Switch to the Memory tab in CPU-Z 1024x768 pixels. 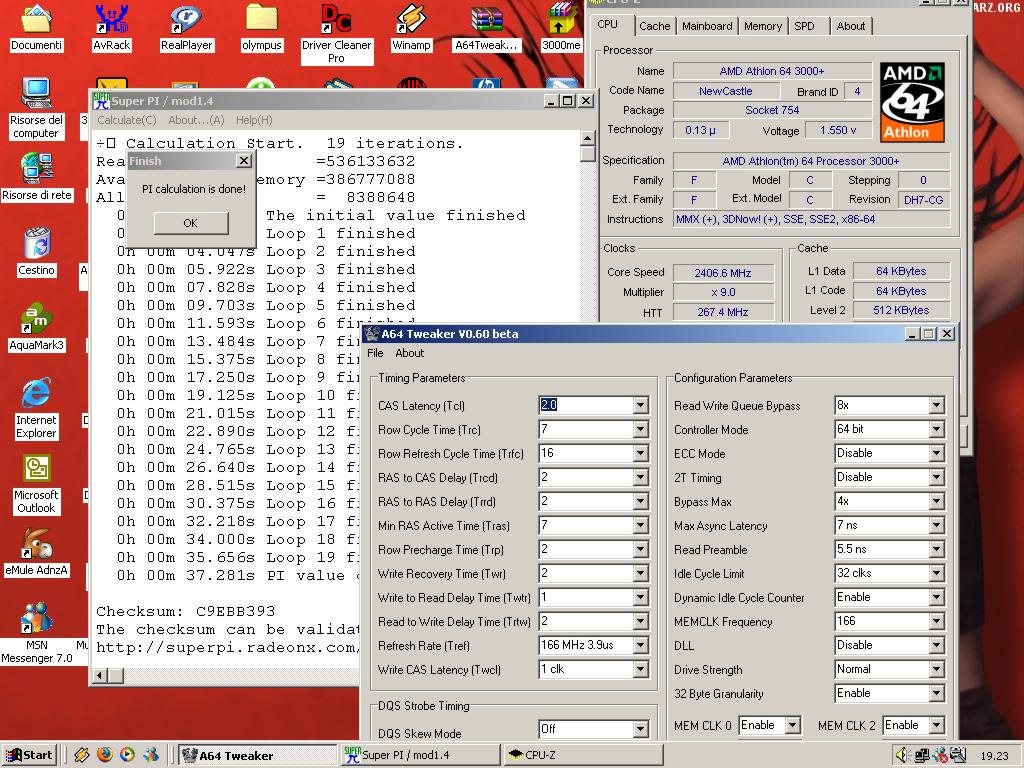click(x=763, y=26)
